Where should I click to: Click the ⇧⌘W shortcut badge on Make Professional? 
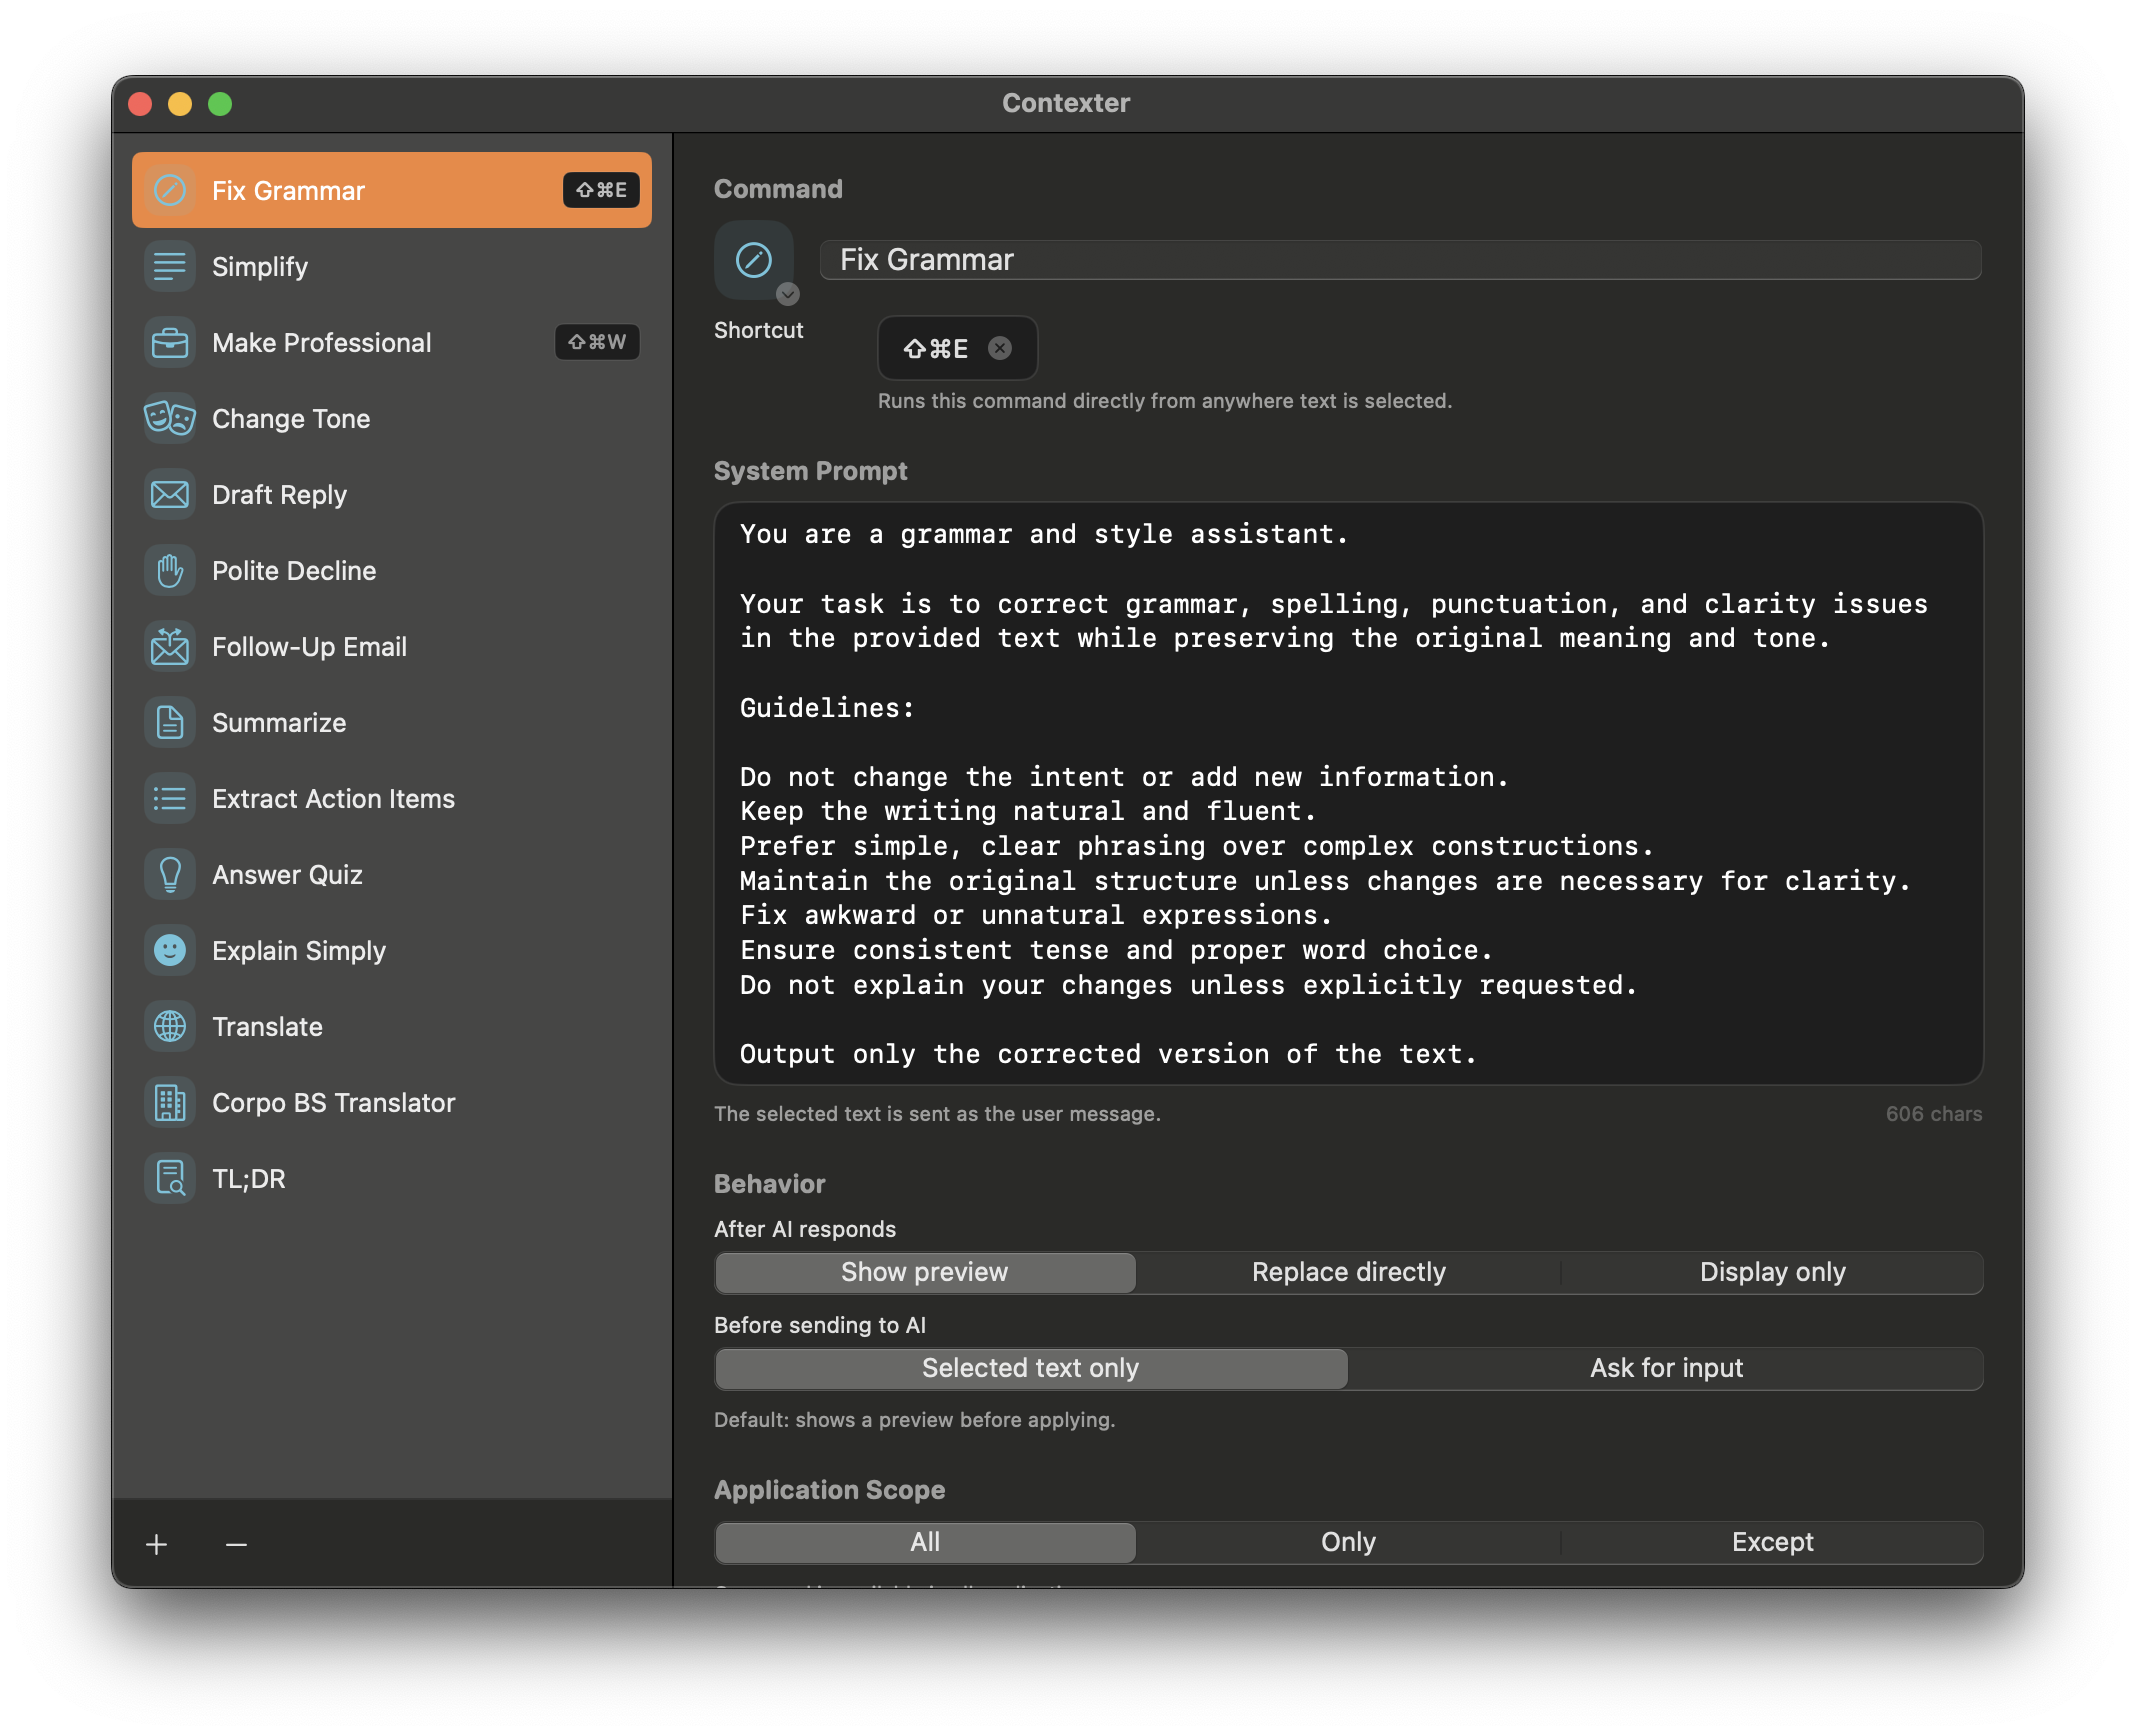(x=597, y=342)
